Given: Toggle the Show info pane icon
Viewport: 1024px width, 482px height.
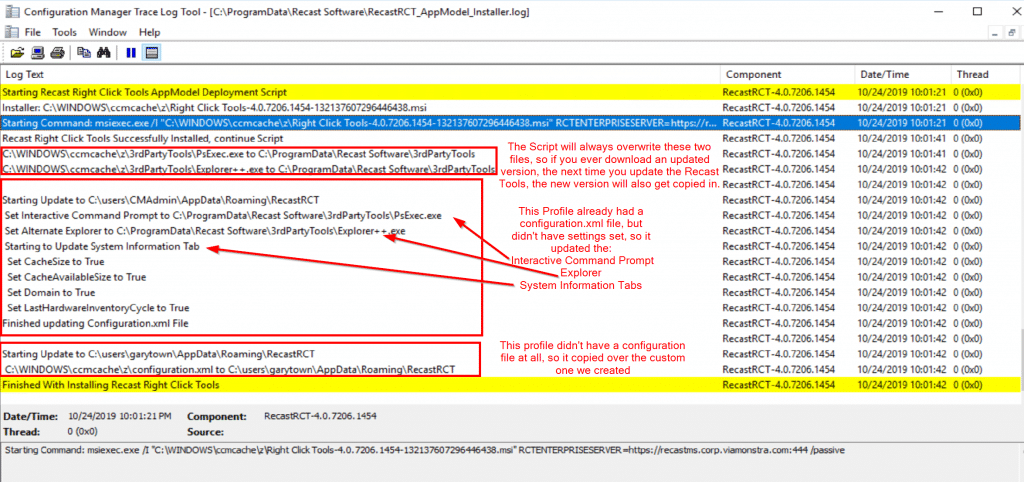Looking at the screenshot, I should tap(151, 52).
